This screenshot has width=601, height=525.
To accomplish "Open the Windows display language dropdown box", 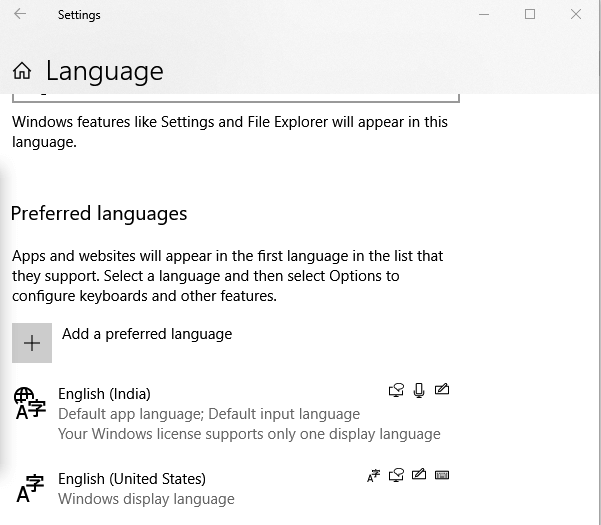I will click(236, 98).
